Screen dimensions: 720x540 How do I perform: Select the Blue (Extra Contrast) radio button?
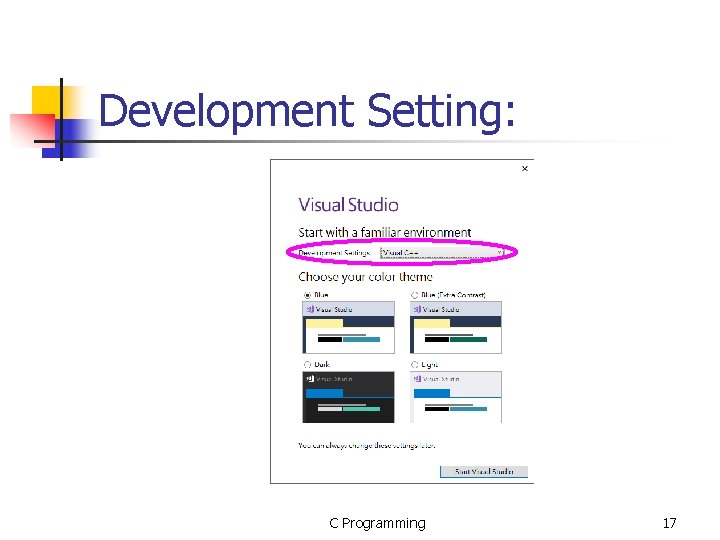[415, 295]
